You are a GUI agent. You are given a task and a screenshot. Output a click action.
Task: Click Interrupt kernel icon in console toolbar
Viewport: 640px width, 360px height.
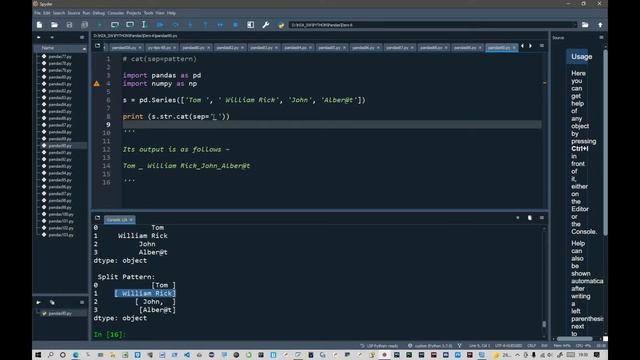tap(518, 218)
